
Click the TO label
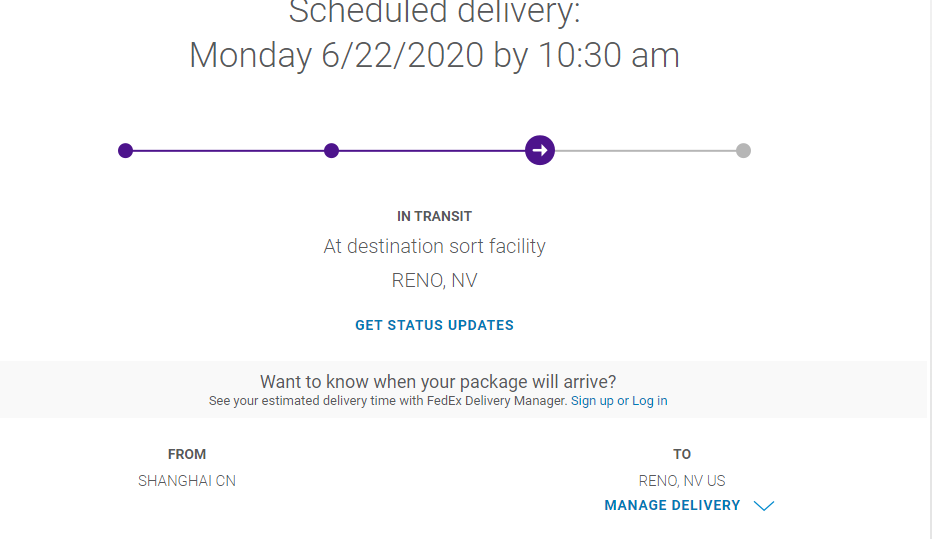[682, 454]
